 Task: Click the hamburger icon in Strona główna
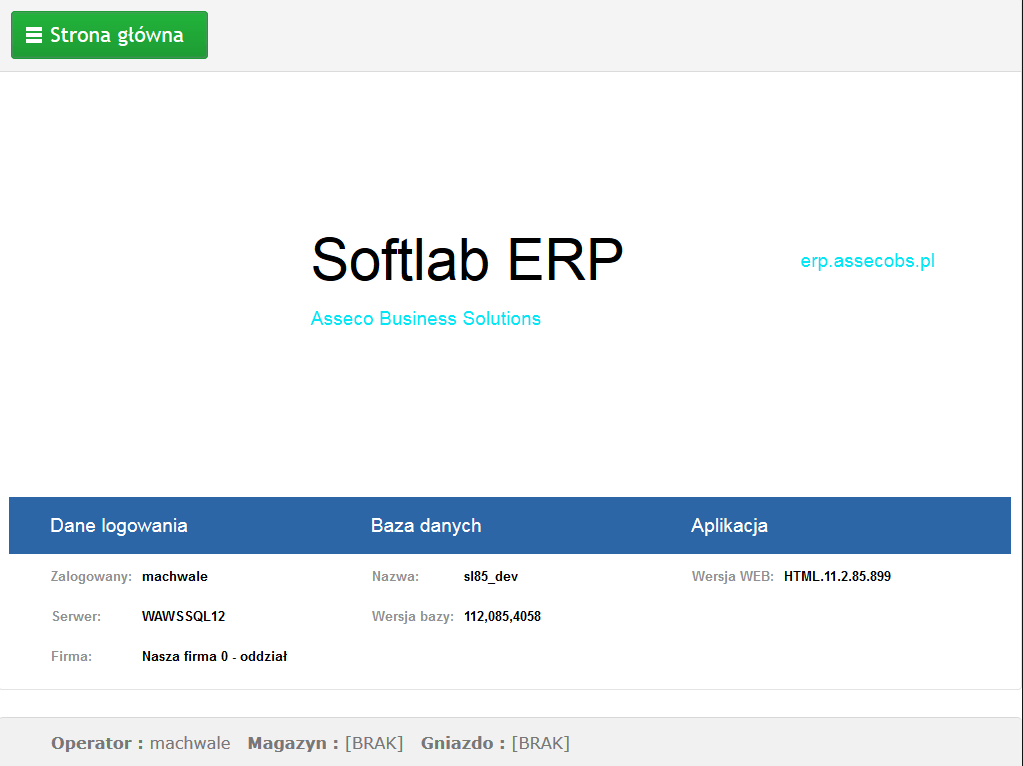pyautogui.click(x=34, y=35)
